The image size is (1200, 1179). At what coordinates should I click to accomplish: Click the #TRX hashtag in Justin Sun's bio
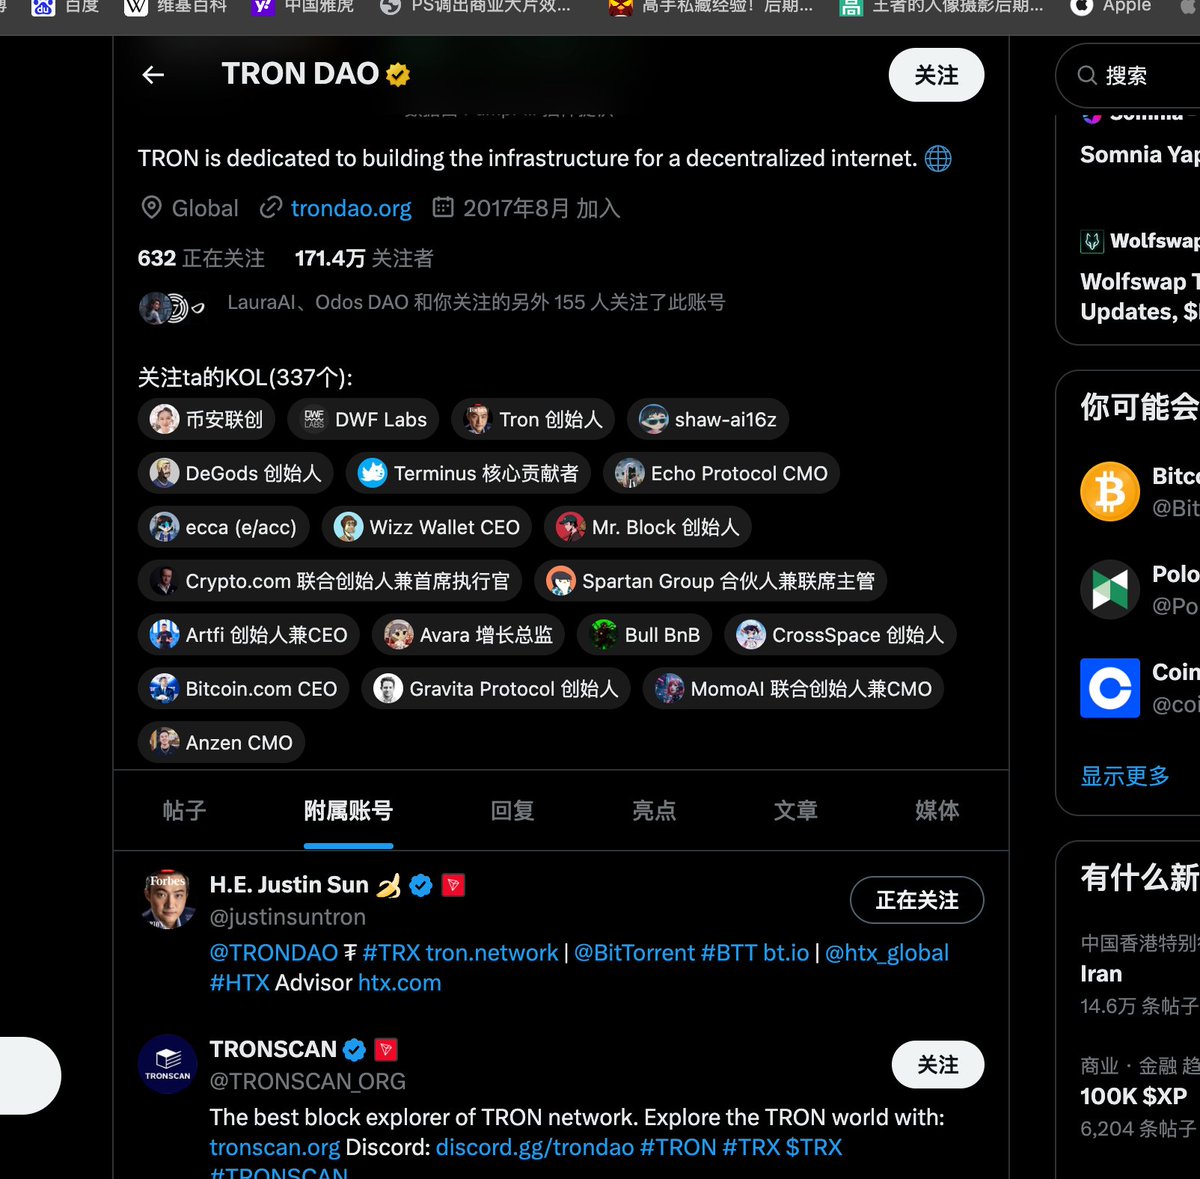(392, 953)
